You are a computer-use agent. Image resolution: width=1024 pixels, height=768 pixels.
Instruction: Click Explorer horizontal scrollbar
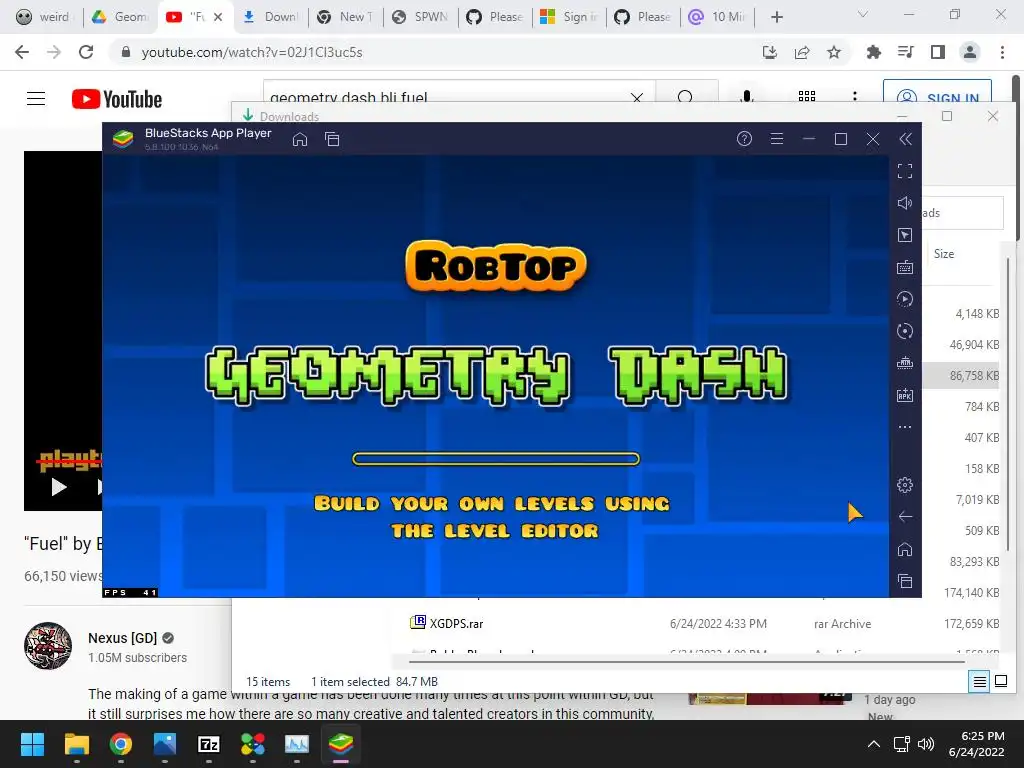coord(687,661)
